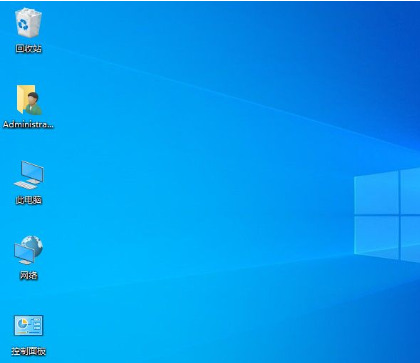Click the 回收站 label text
This screenshot has height=363, width=420.
click(x=29, y=49)
